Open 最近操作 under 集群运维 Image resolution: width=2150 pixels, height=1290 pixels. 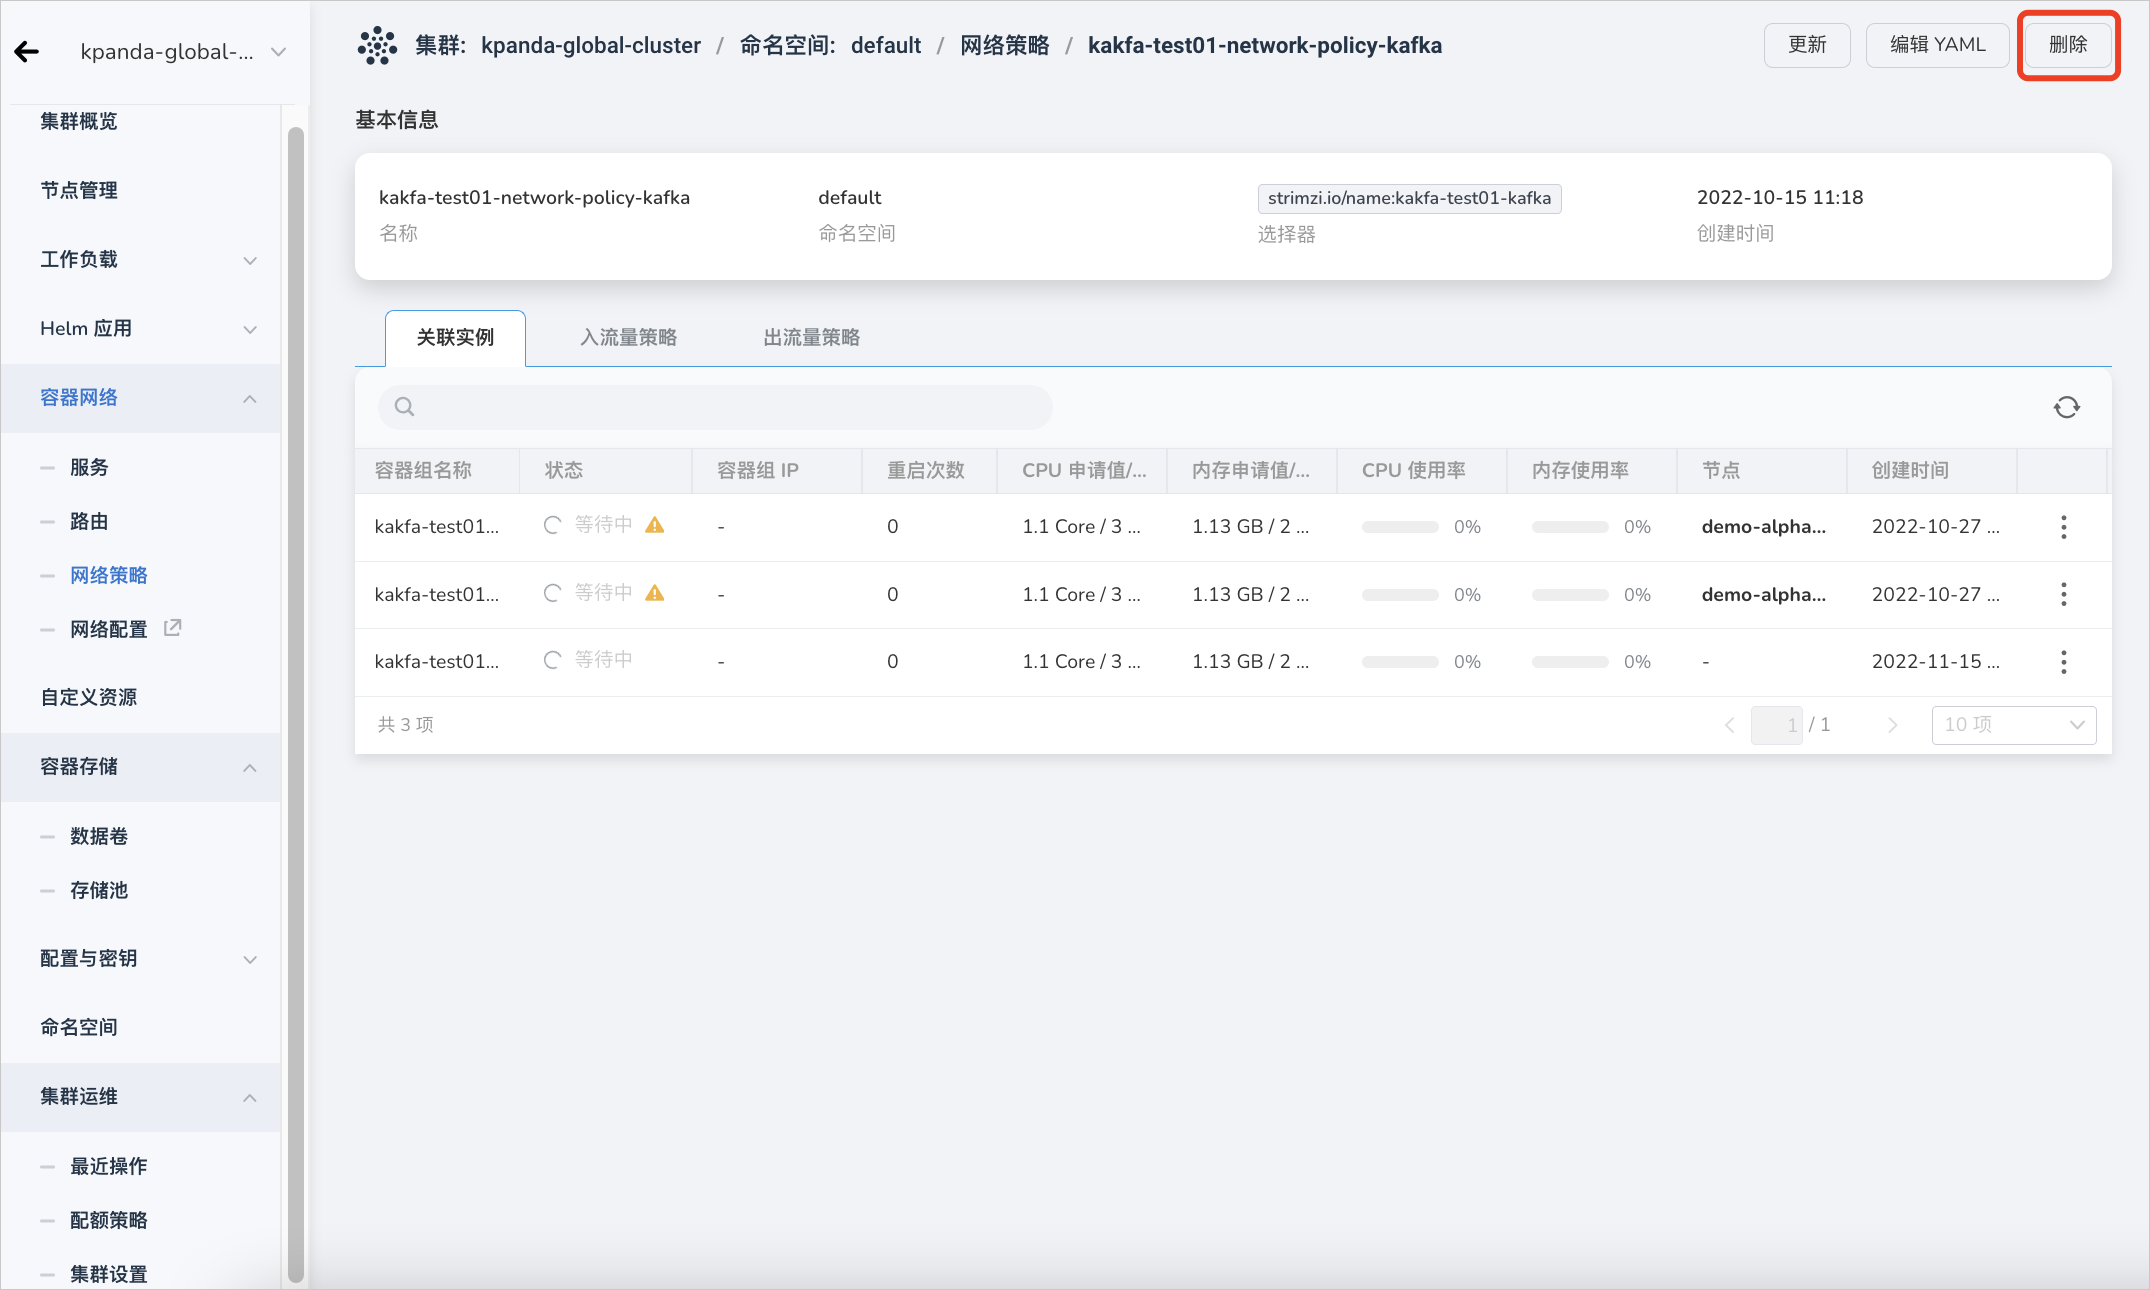click(x=108, y=1166)
